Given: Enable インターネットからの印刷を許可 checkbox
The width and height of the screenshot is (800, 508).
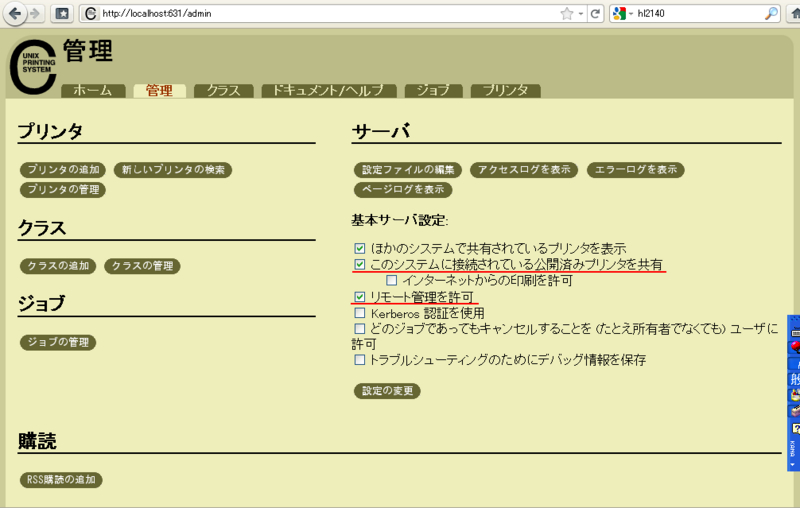Looking at the screenshot, I should pyautogui.click(x=391, y=280).
